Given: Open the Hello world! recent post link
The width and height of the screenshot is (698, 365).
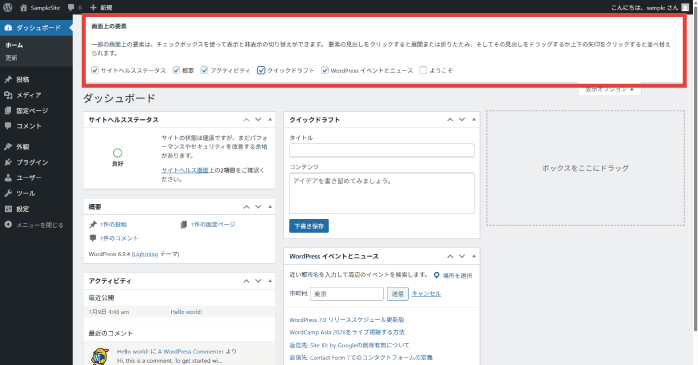Looking at the screenshot, I should 186,312.
